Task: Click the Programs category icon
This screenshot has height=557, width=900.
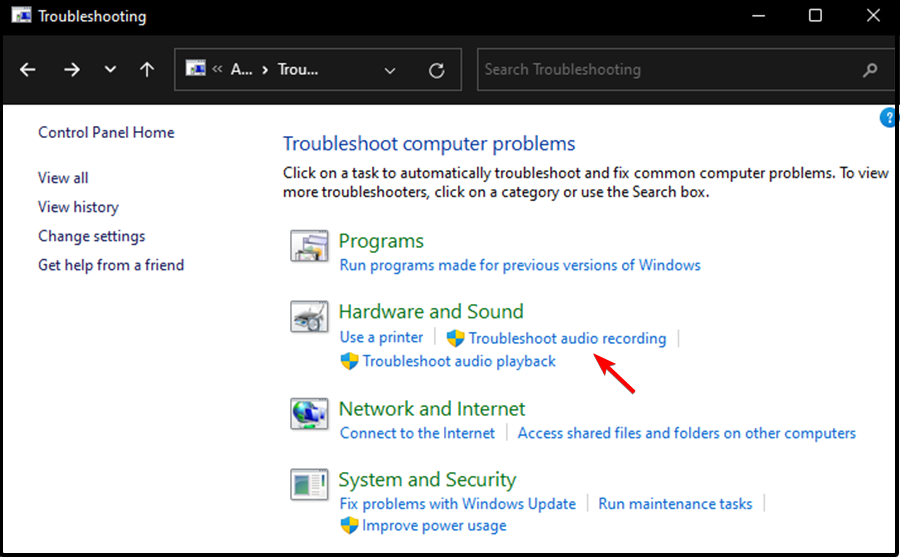Action: click(309, 246)
